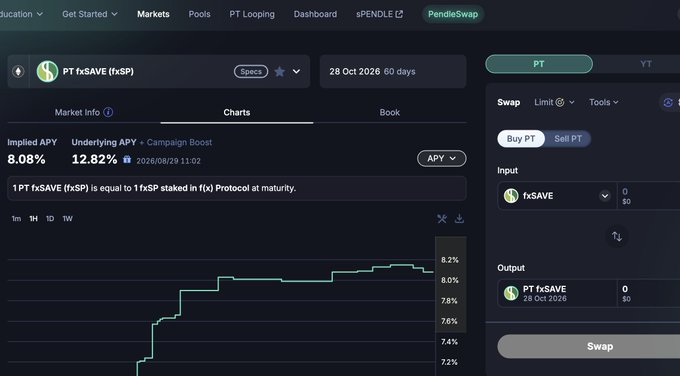Open fxSAVE input token selector
The image size is (680, 376).
tap(605, 196)
